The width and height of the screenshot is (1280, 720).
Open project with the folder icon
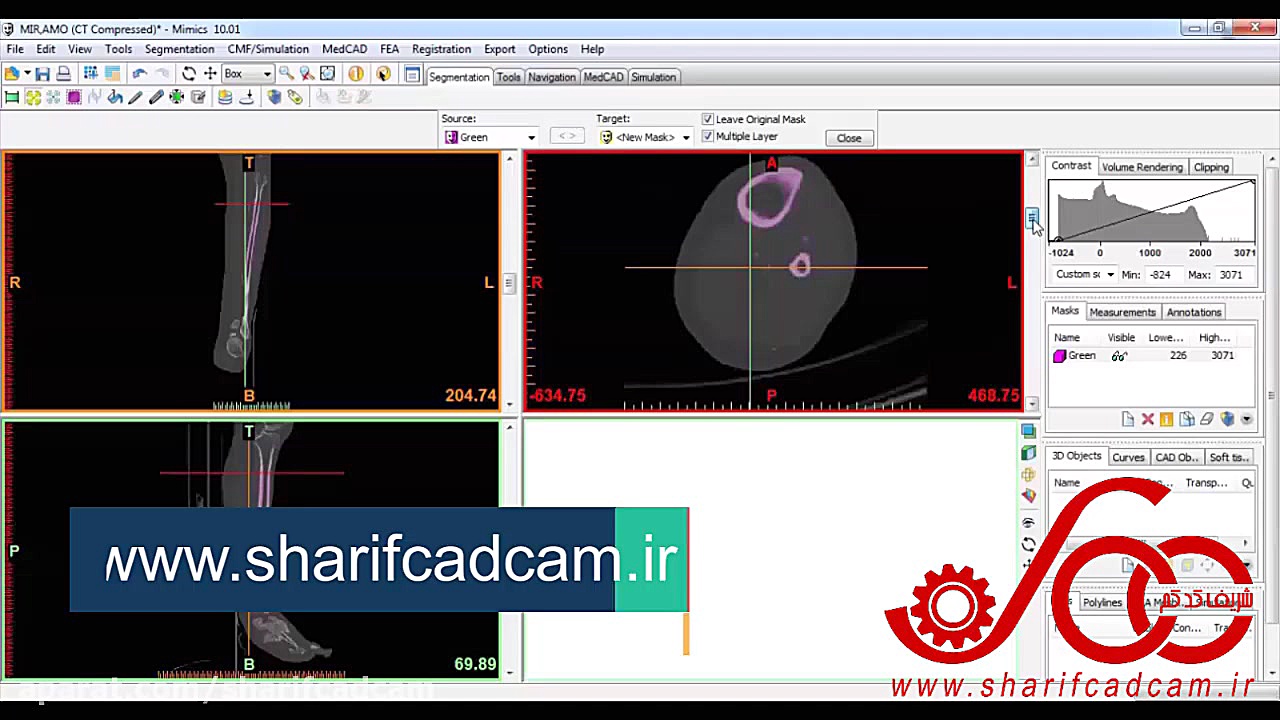(x=12, y=74)
